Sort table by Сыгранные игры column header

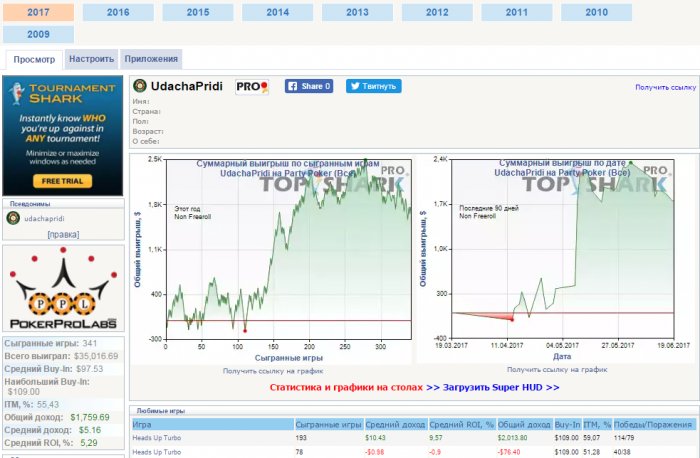(x=329, y=425)
